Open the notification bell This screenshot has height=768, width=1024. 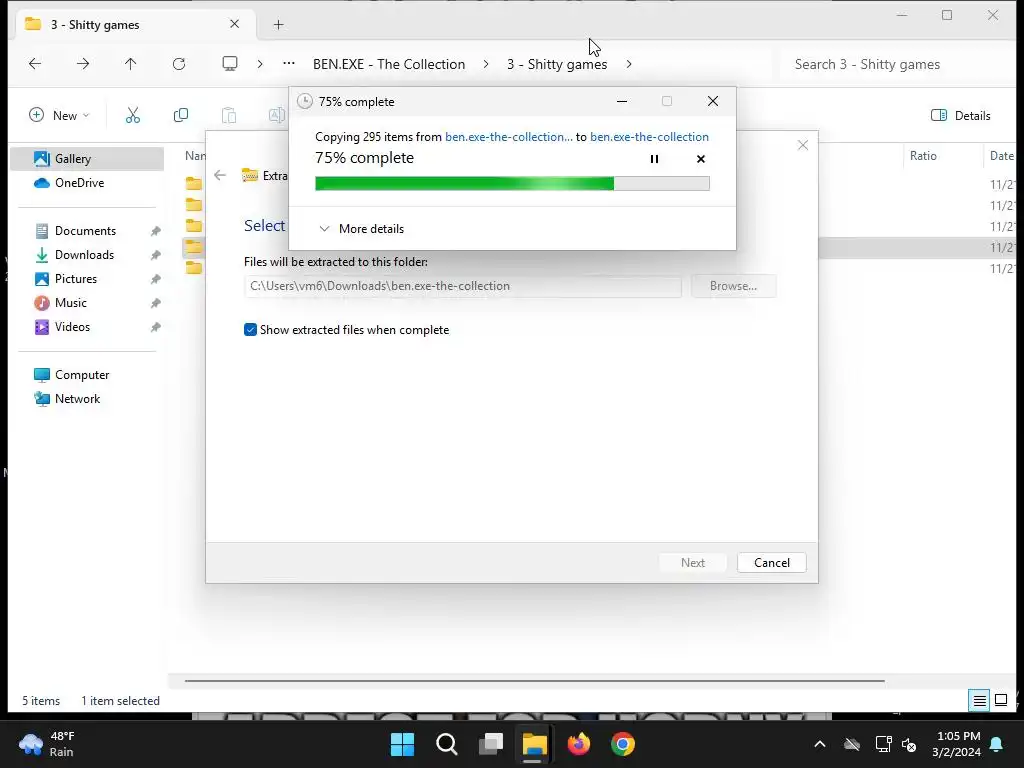pyautogui.click(x=997, y=744)
